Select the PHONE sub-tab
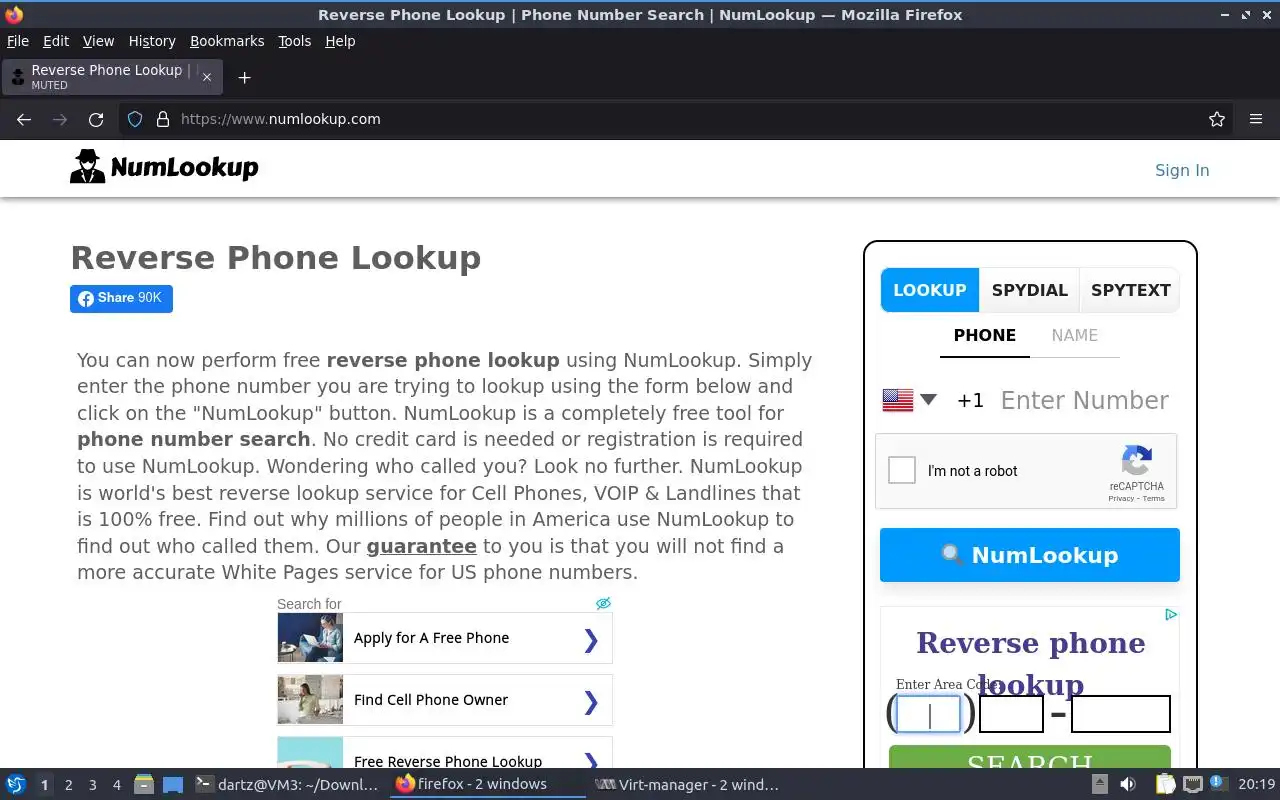Image resolution: width=1280 pixels, height=800 pixels. (x=985, y=336)
